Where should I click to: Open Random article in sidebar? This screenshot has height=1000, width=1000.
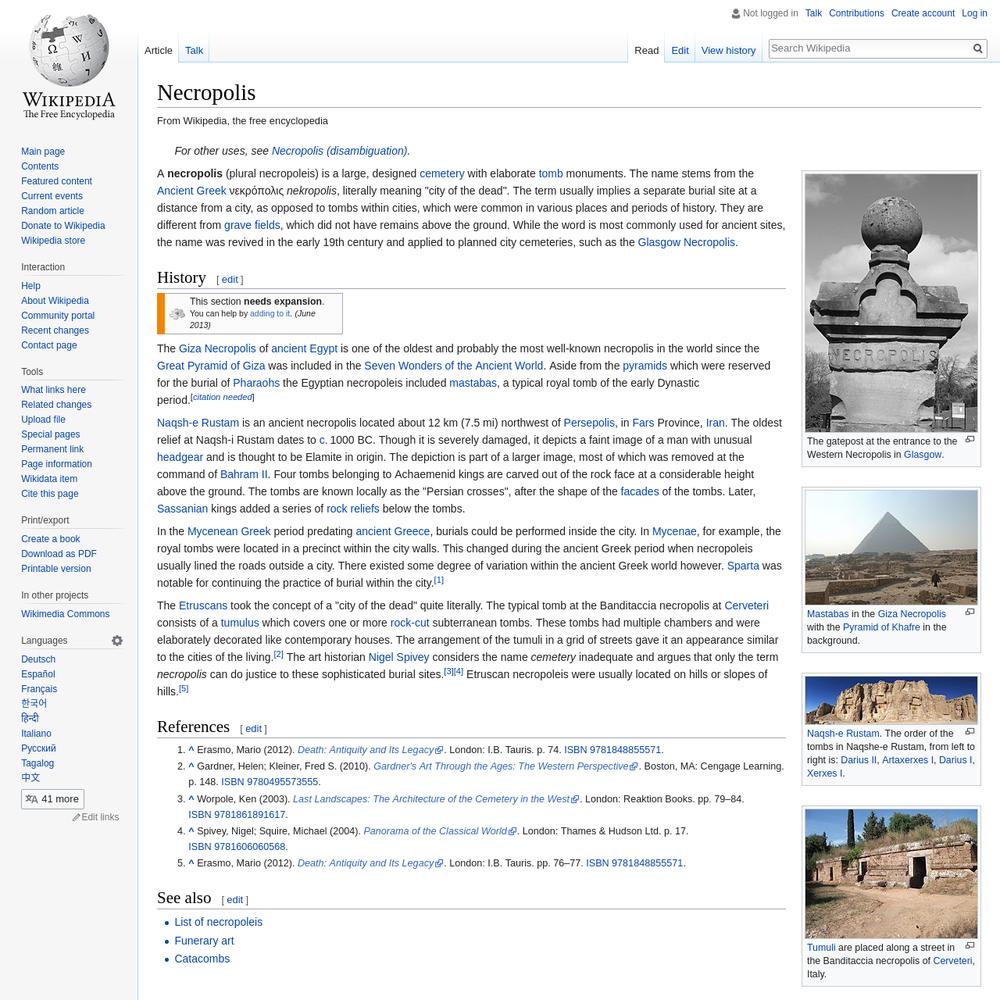[x=52, y=210]
